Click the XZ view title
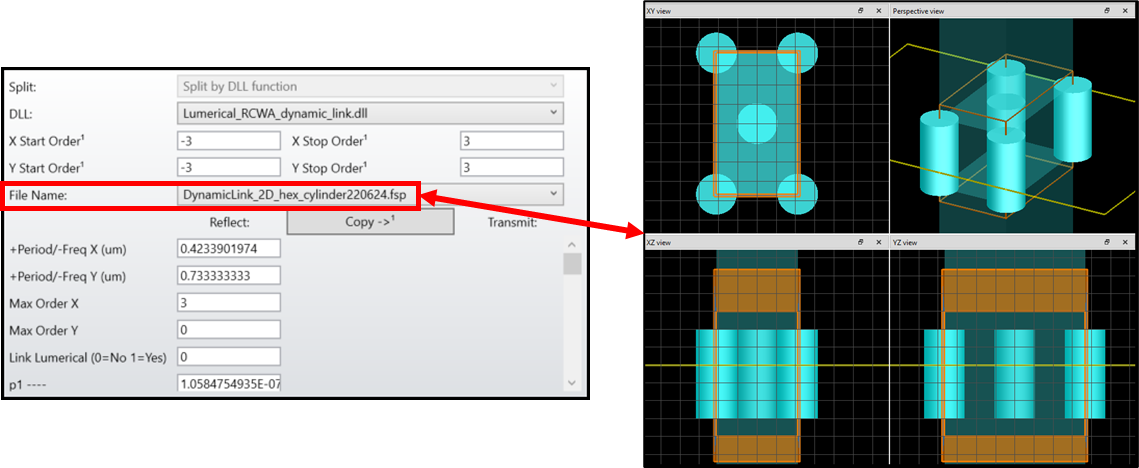1139x468 pixels. pos(660,242)
